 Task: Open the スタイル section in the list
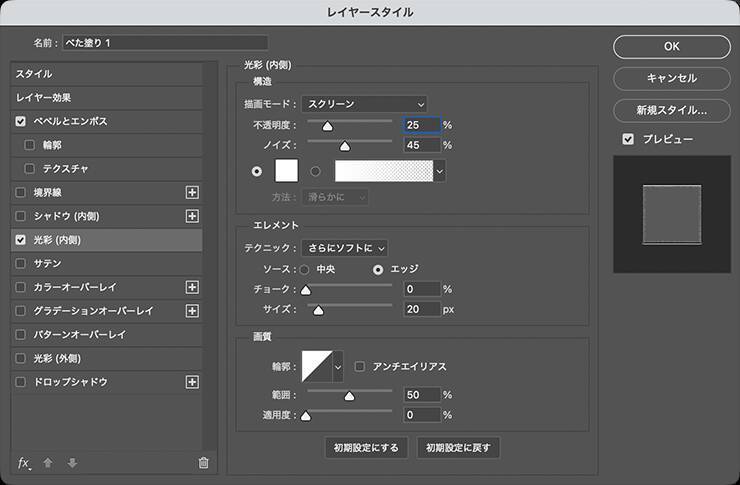pos(107,74)
